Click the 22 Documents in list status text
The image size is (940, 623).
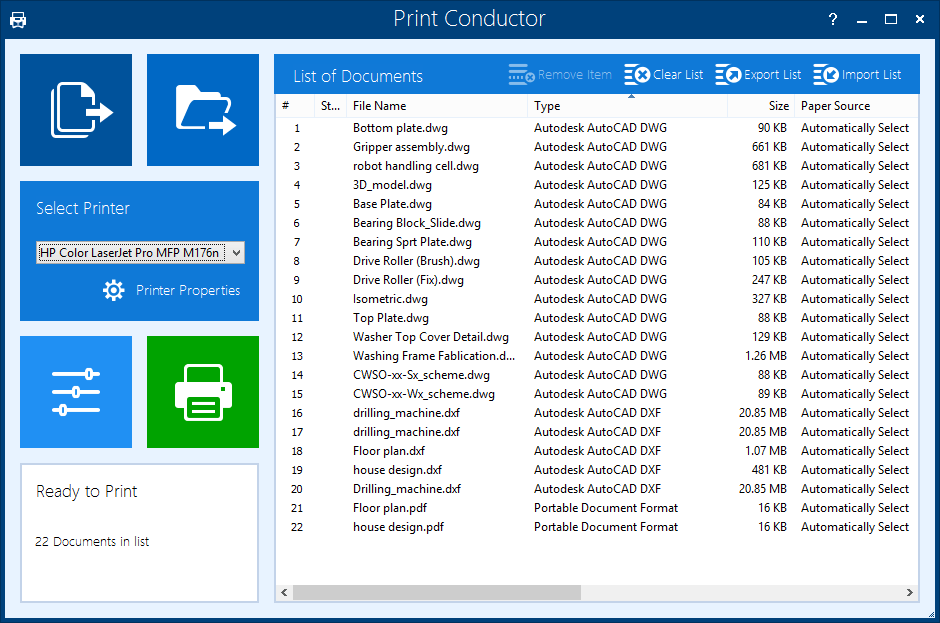[x=92, y=541]
